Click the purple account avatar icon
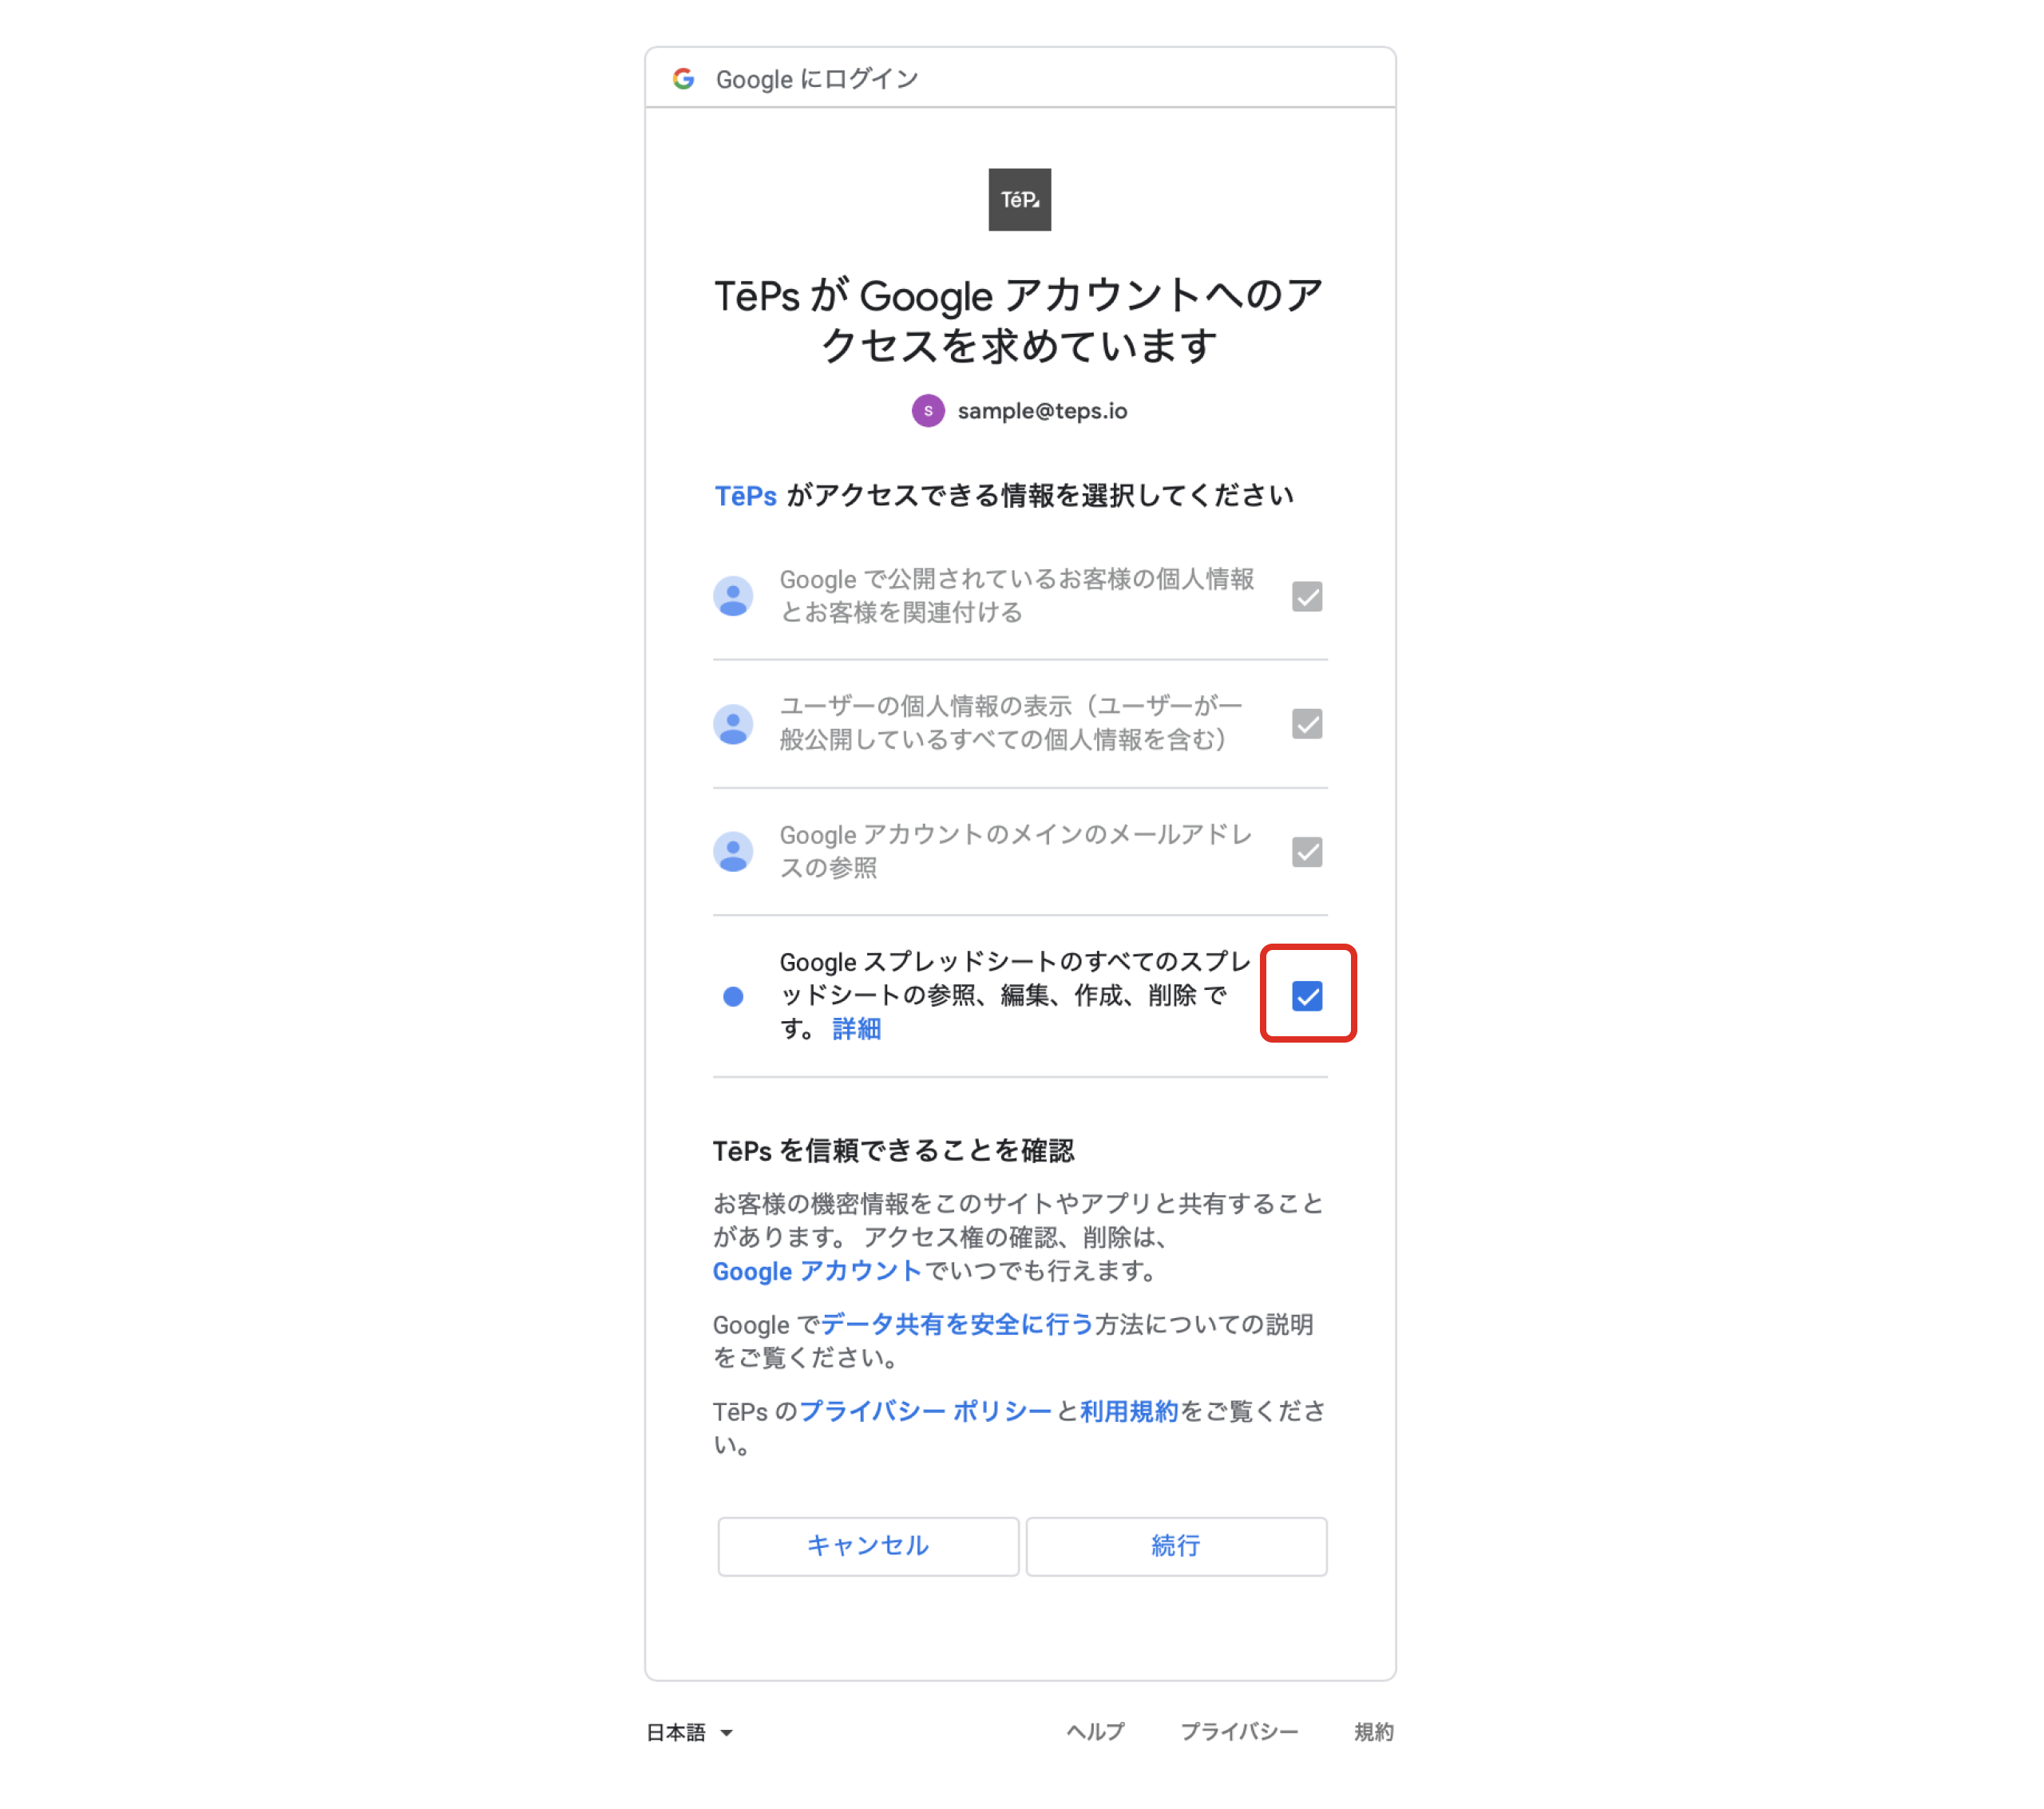 (928, 410)
